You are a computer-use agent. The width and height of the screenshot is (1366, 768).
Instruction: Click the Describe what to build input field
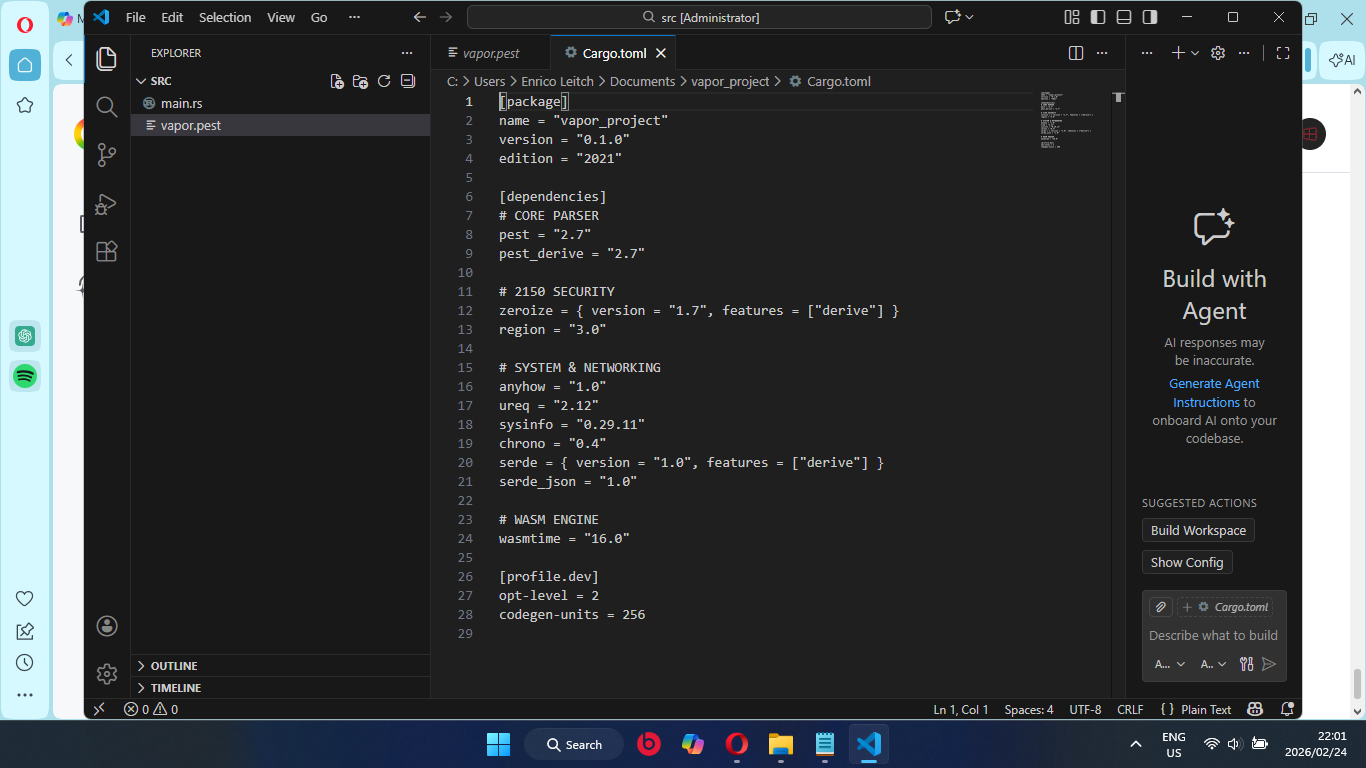(x=1213, y=635)
